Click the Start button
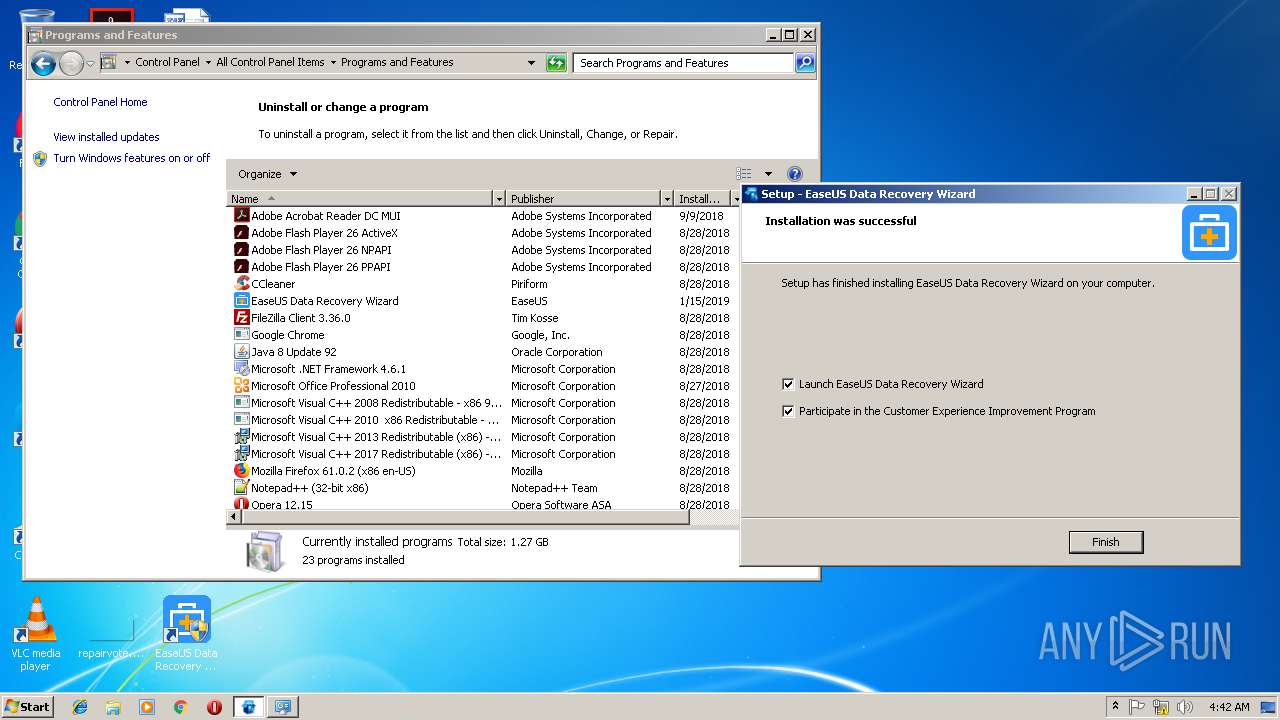Viewport: 1280px width, 720px height. pyautogui.click(x=27, y=706)
